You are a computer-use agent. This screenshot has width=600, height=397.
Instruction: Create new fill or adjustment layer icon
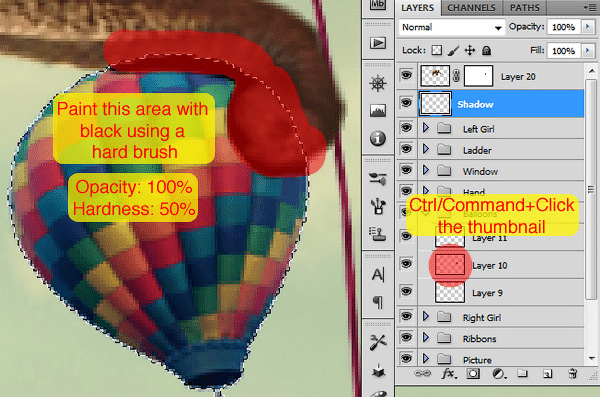click(x=498, y=373)
